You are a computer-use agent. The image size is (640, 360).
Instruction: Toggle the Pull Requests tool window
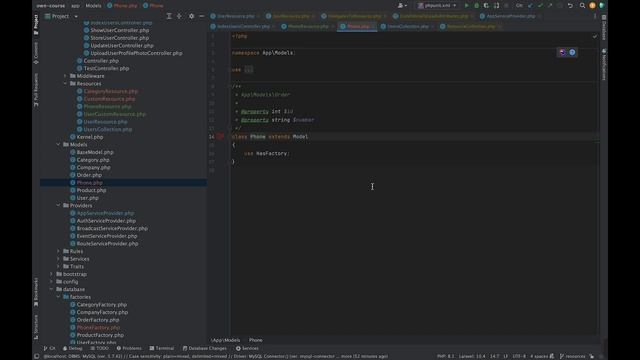click(x=36, y=90)
